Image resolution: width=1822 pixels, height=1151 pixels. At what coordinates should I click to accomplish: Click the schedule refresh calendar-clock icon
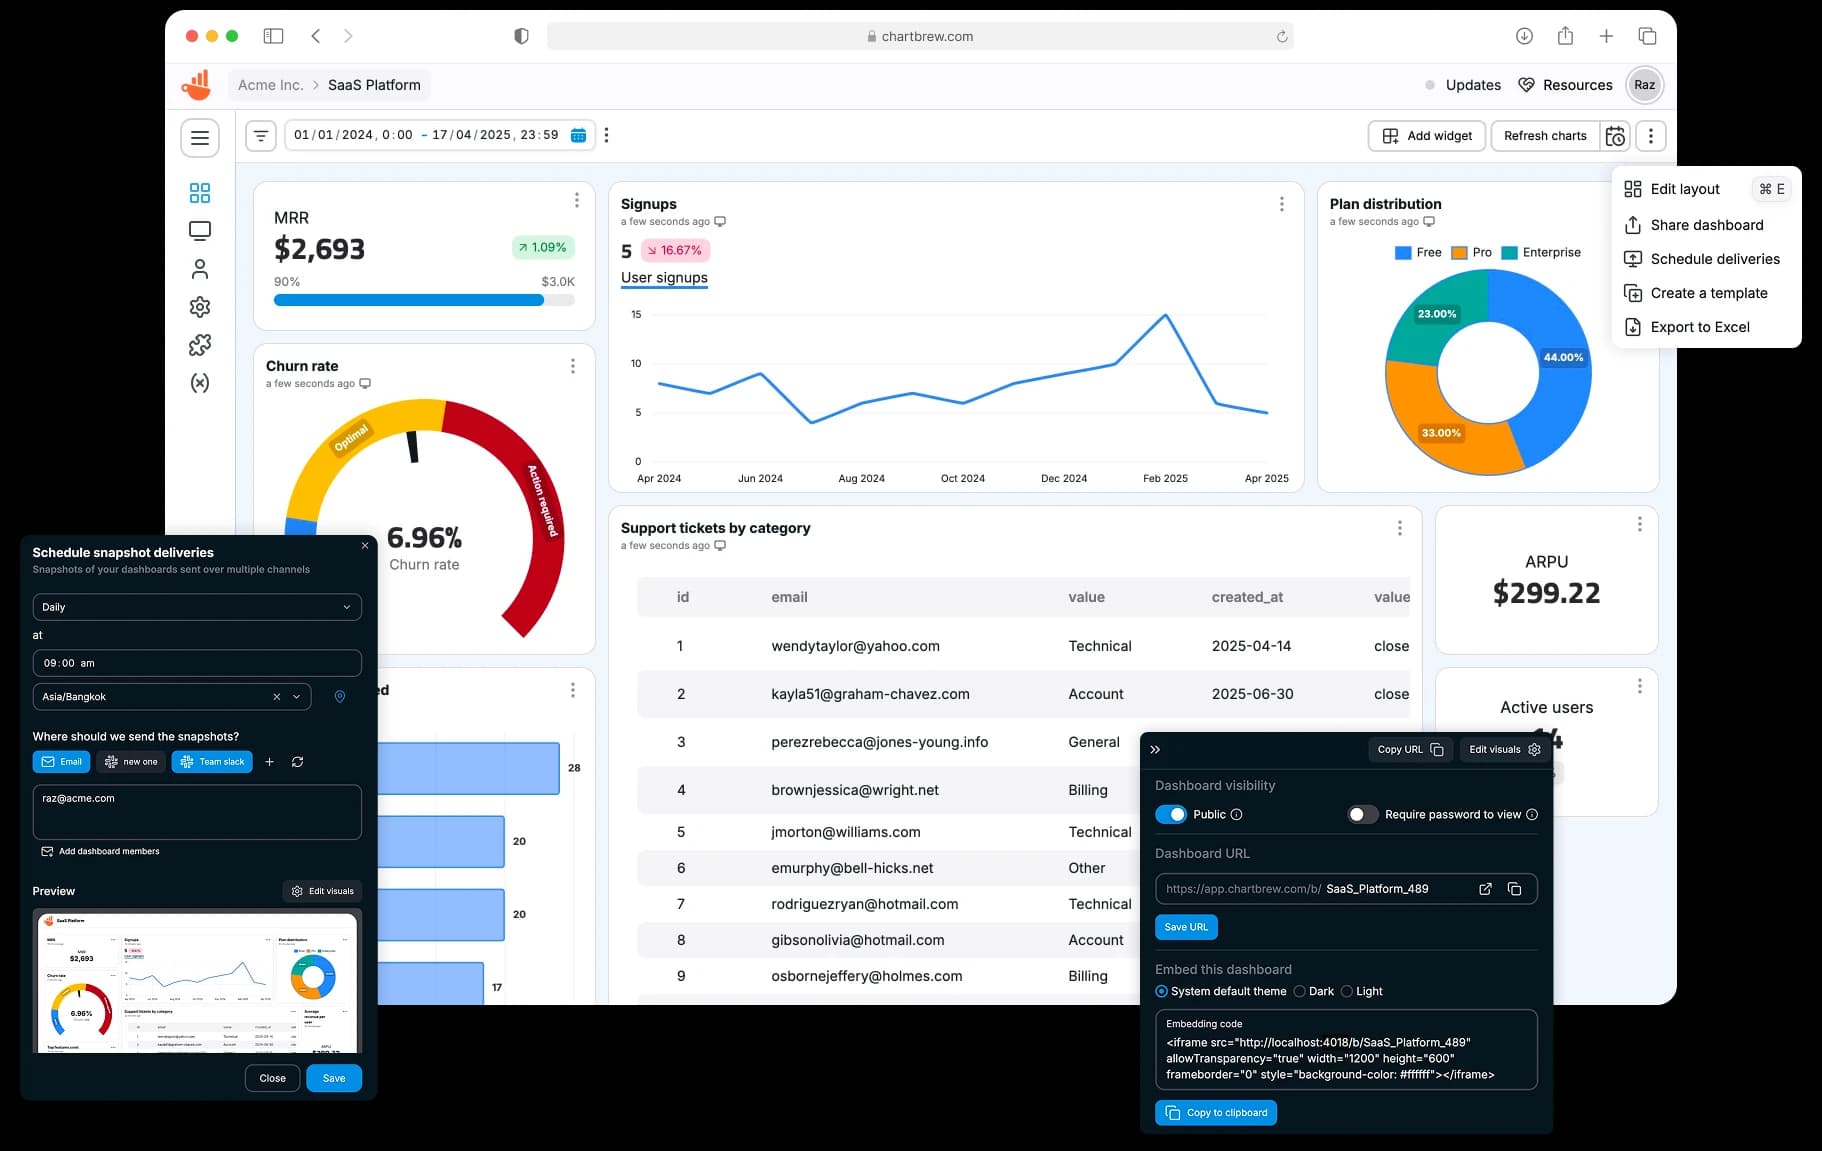(1615, 136)
